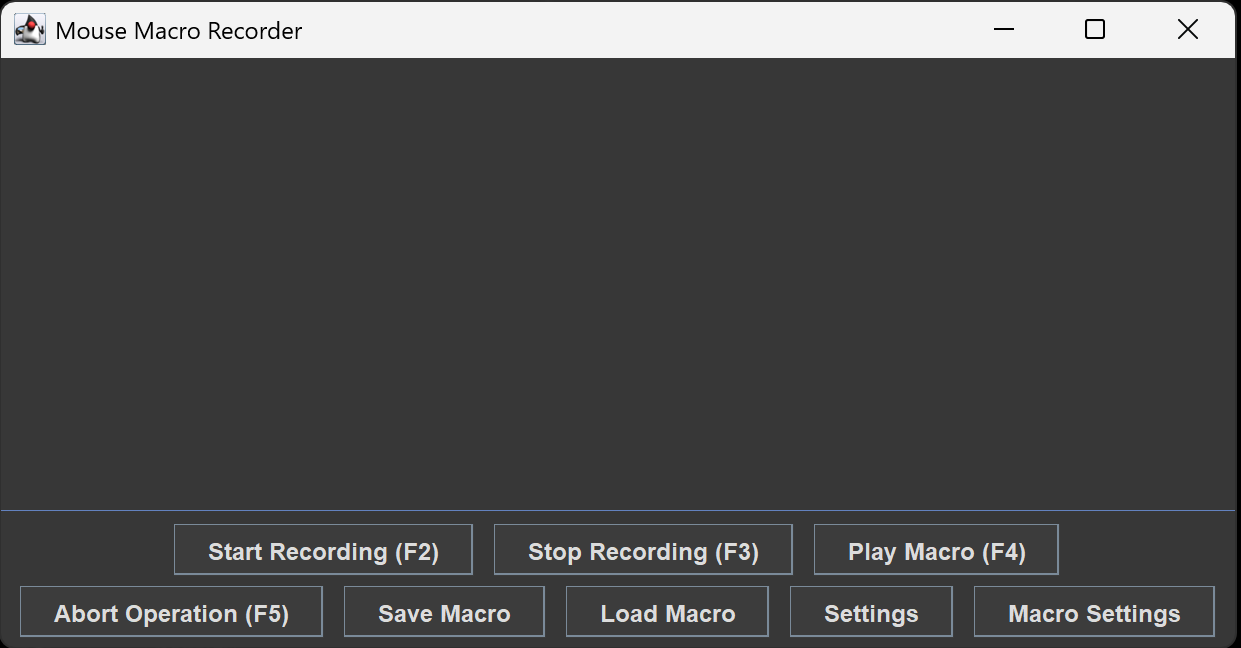The width and height of the screenshot is (1241, 648).
Task: Click the Mouse Macro Recorder app icon
Action: (29, 29)
